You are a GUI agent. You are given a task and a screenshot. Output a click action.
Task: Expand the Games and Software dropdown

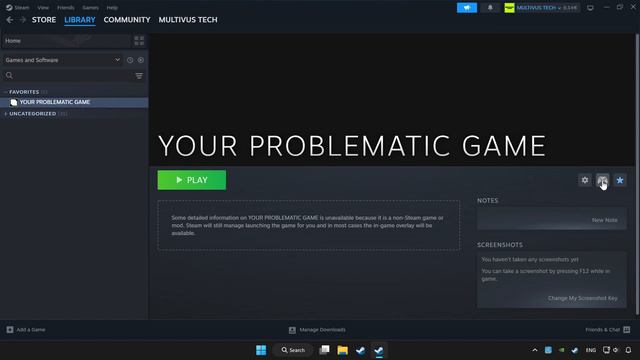(62, 60)
